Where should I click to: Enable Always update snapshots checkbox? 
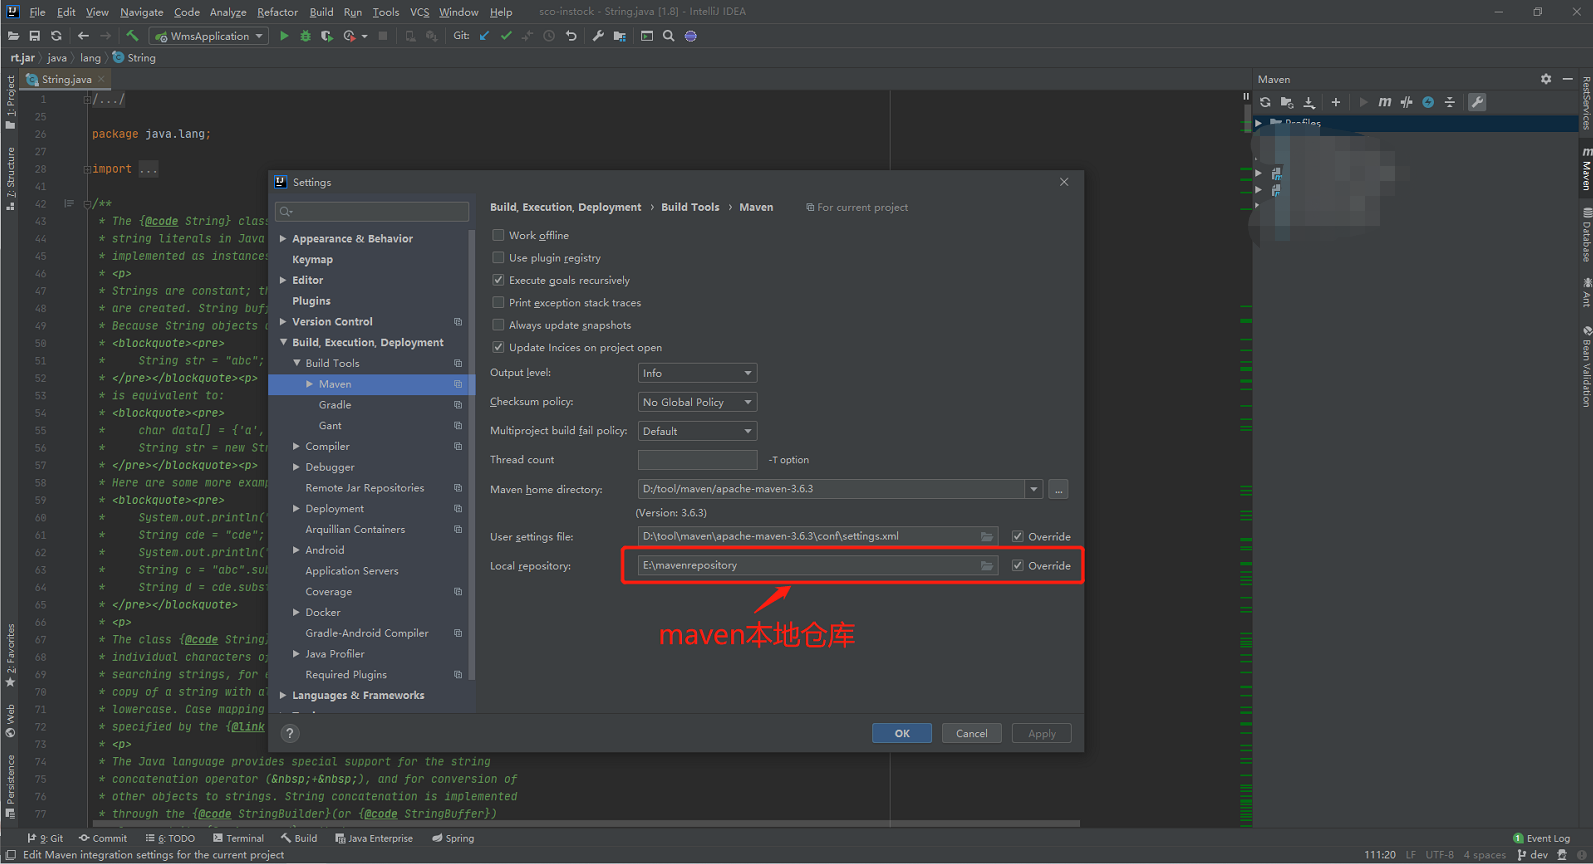coord(498,325)
